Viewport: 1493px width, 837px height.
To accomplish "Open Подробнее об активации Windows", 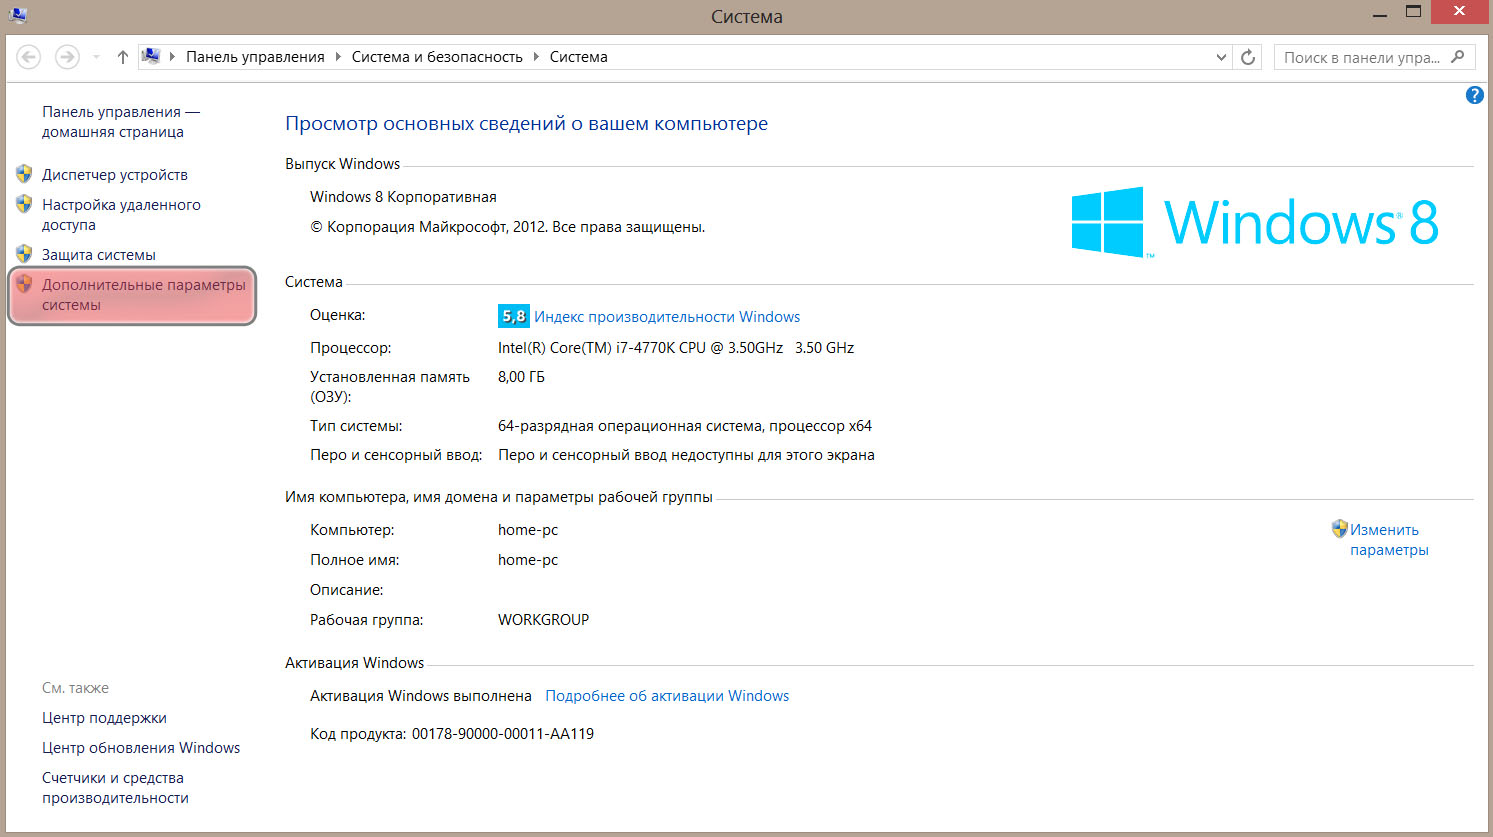I will 667,696.
